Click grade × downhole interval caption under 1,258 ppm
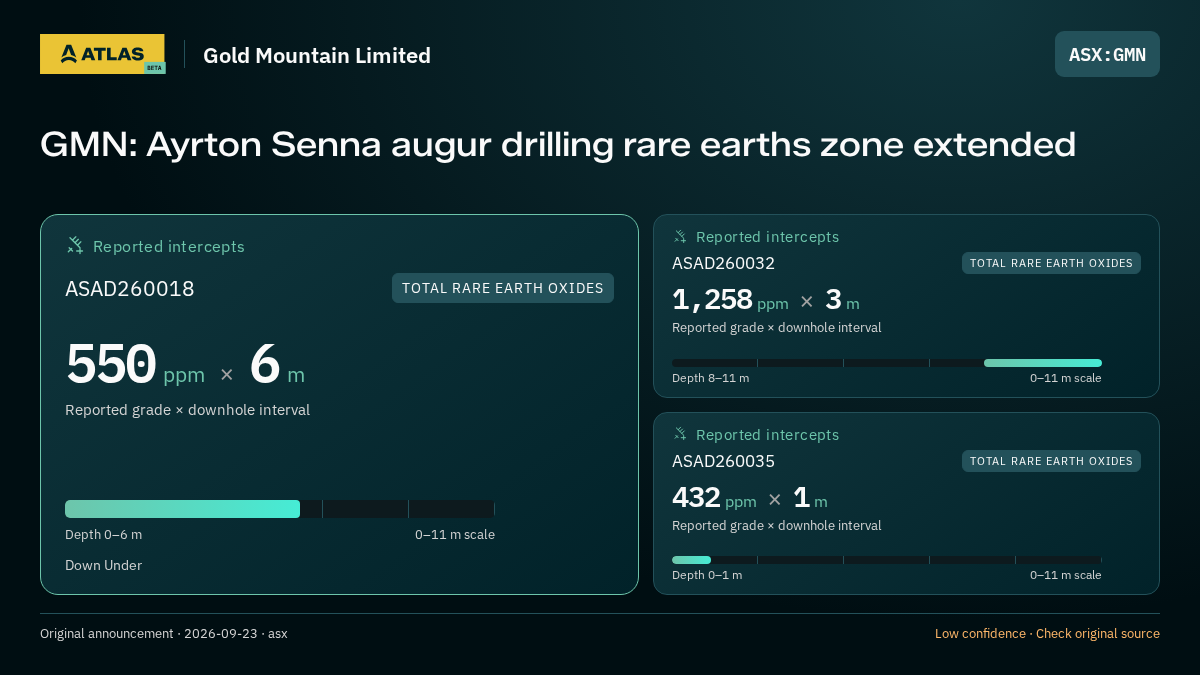Viewport: 1200px width, 675px height. 777,327
